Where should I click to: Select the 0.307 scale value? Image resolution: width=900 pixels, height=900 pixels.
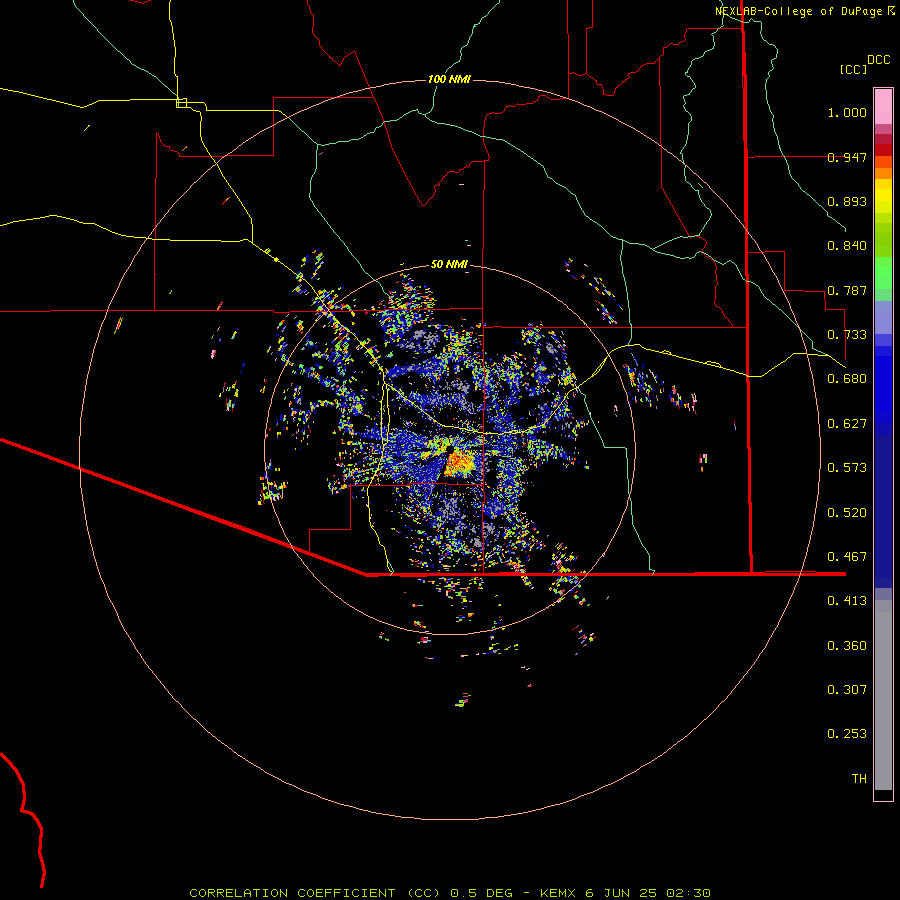pos(847,690)
